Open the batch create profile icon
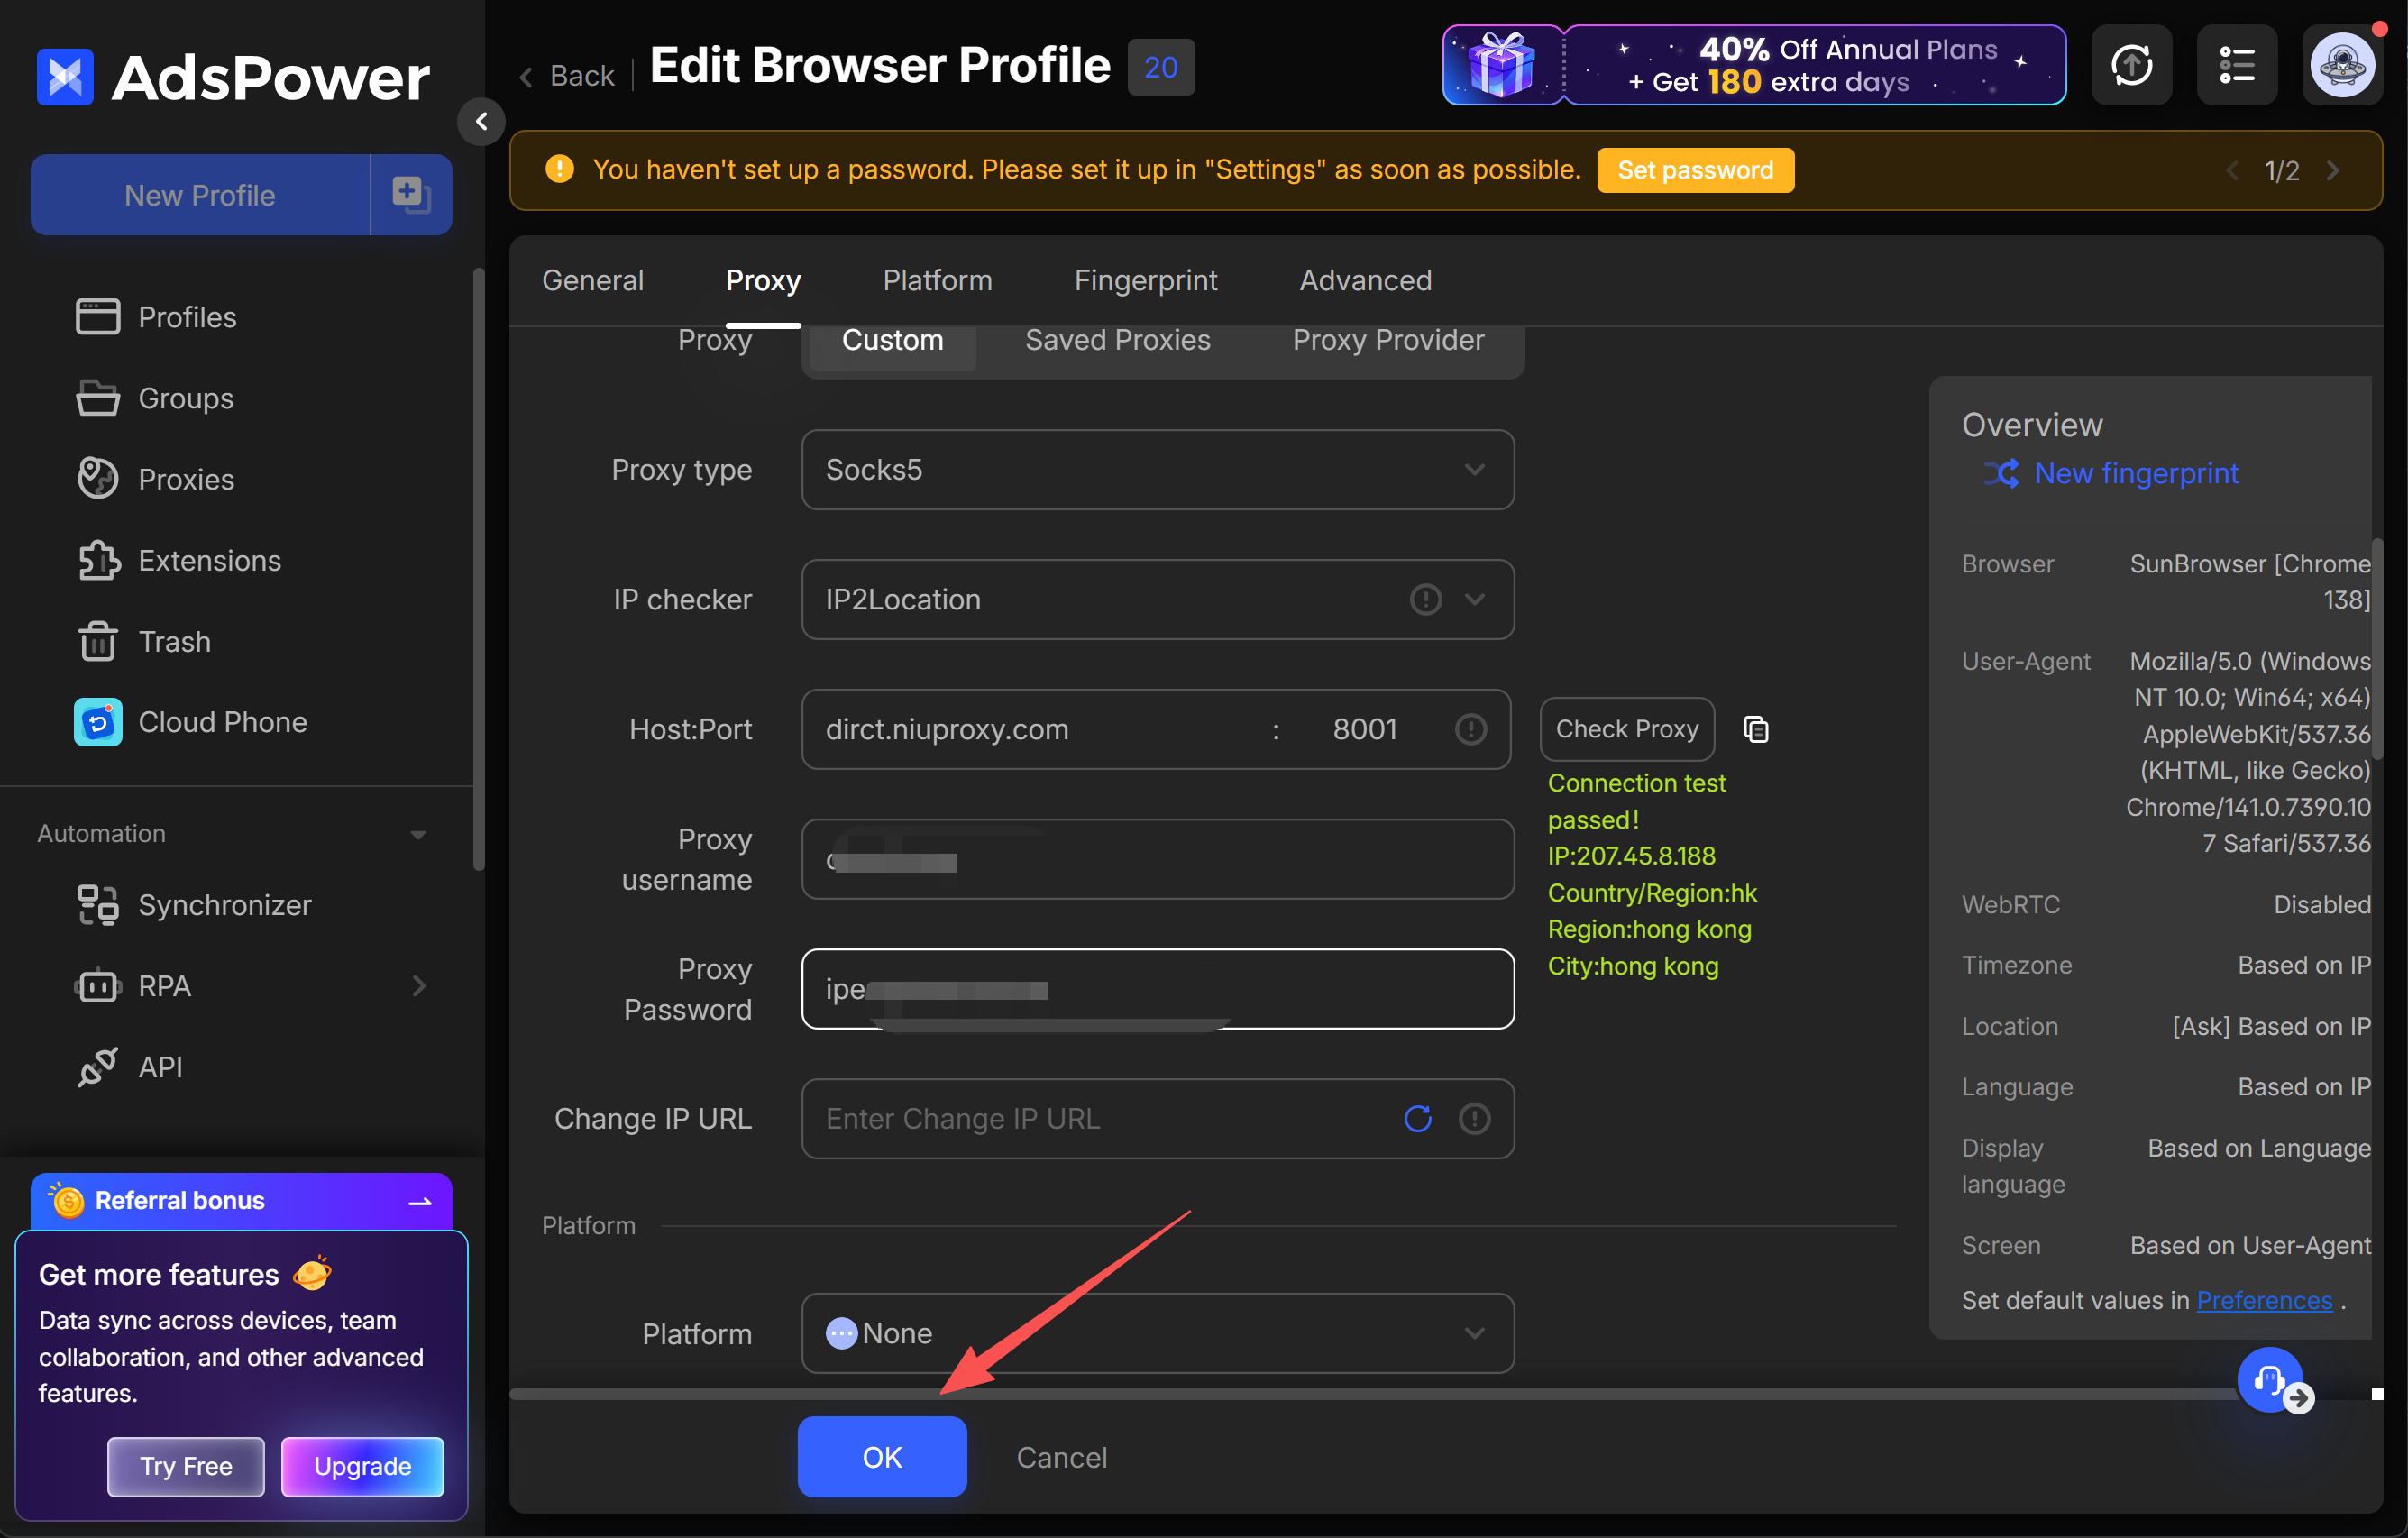 pos(411,194)
